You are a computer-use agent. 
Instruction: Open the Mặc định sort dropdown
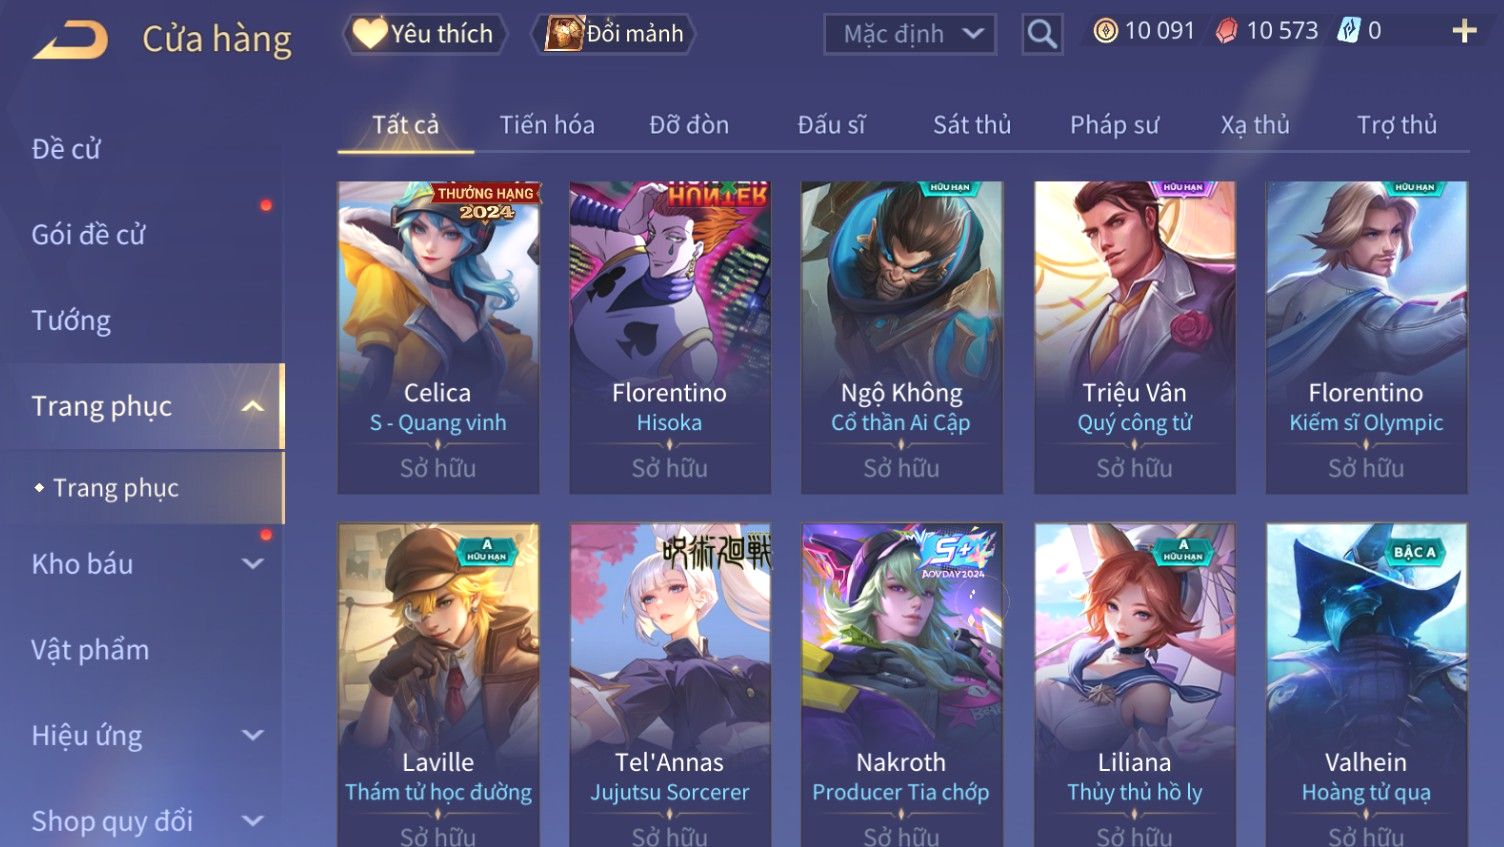pyautogui.click(x=910, y=35)
